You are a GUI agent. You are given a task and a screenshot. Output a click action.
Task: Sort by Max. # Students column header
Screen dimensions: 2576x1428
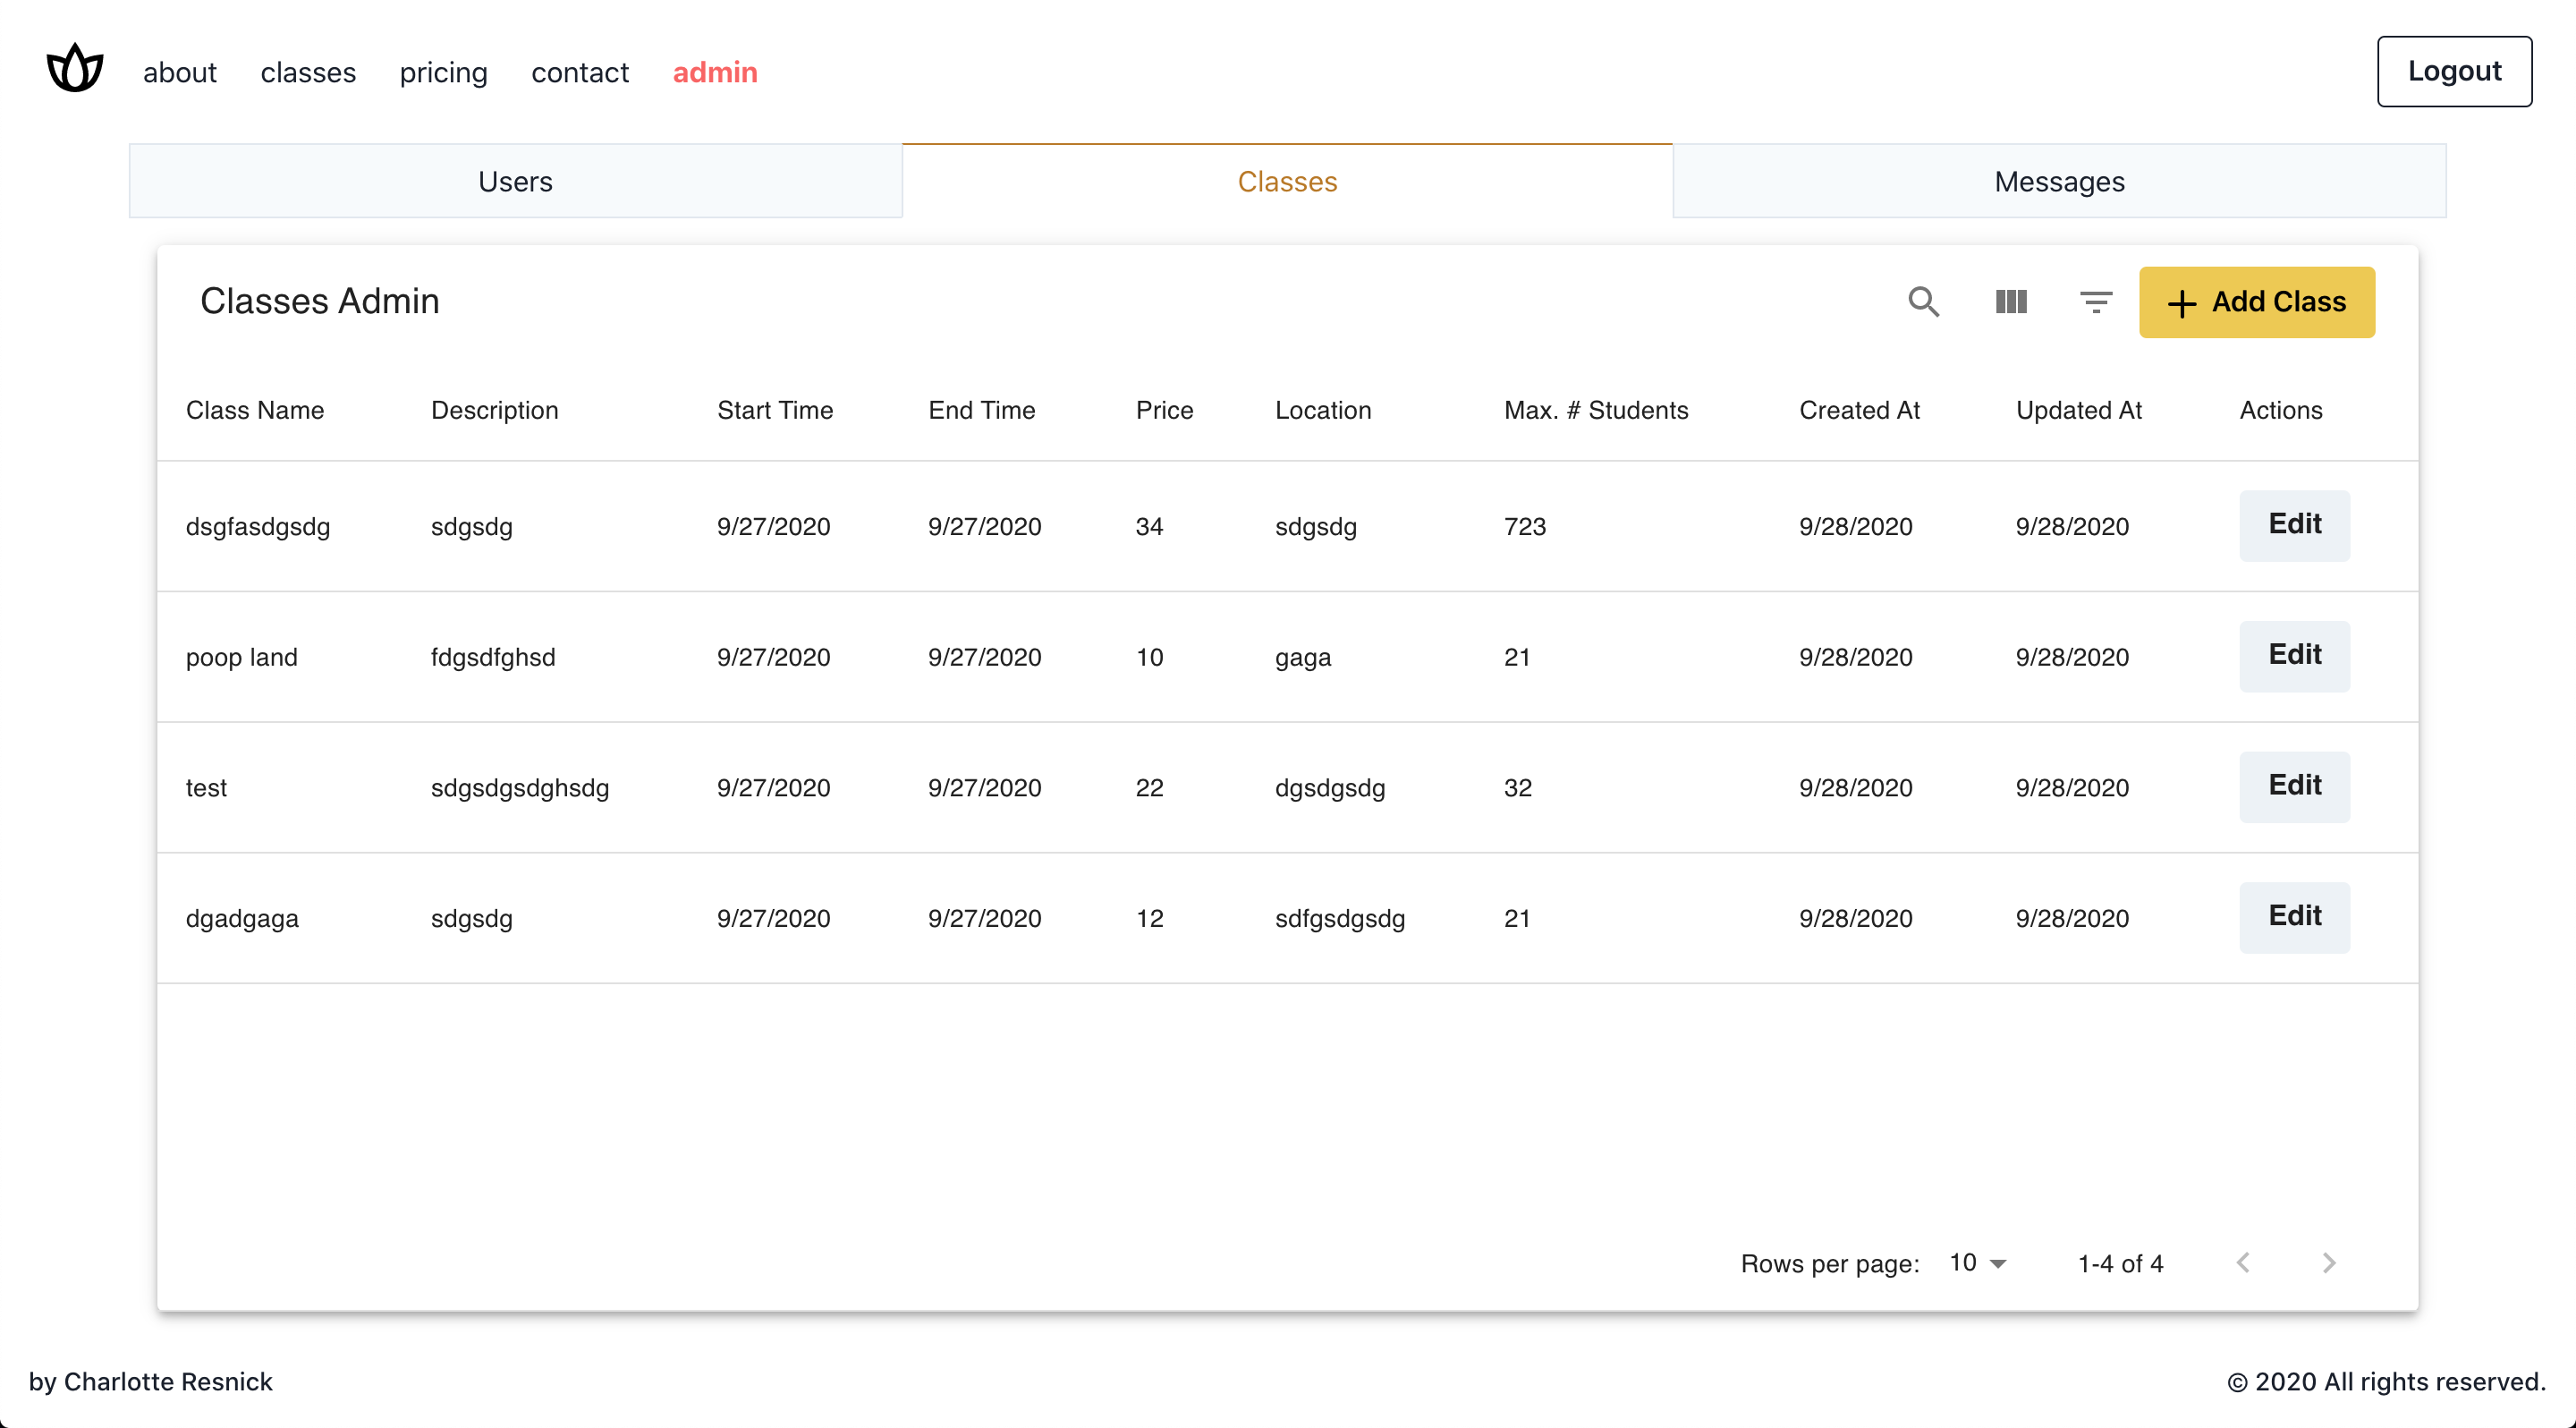tap(1596, 410)
